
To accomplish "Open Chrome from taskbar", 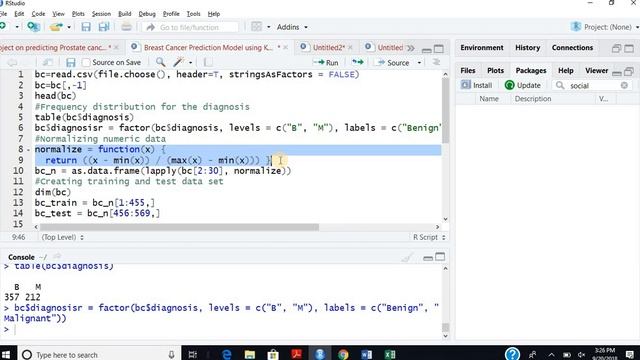I will (343, 354).
